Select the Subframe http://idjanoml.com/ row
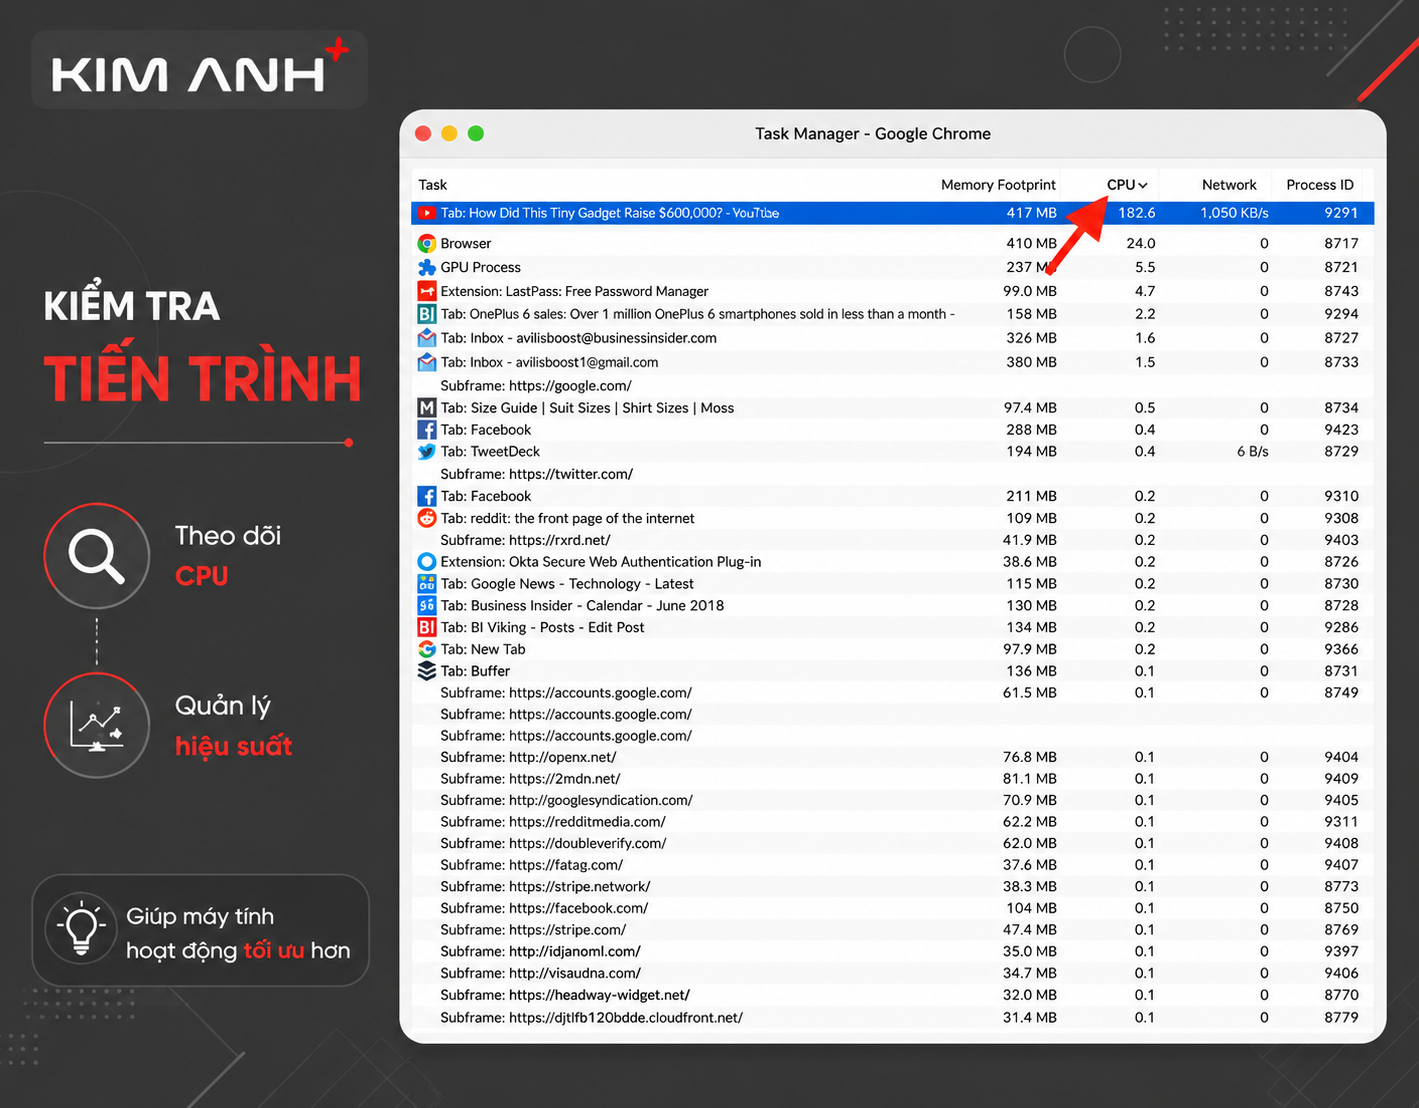The image size is (1419, 1108). 892,951
